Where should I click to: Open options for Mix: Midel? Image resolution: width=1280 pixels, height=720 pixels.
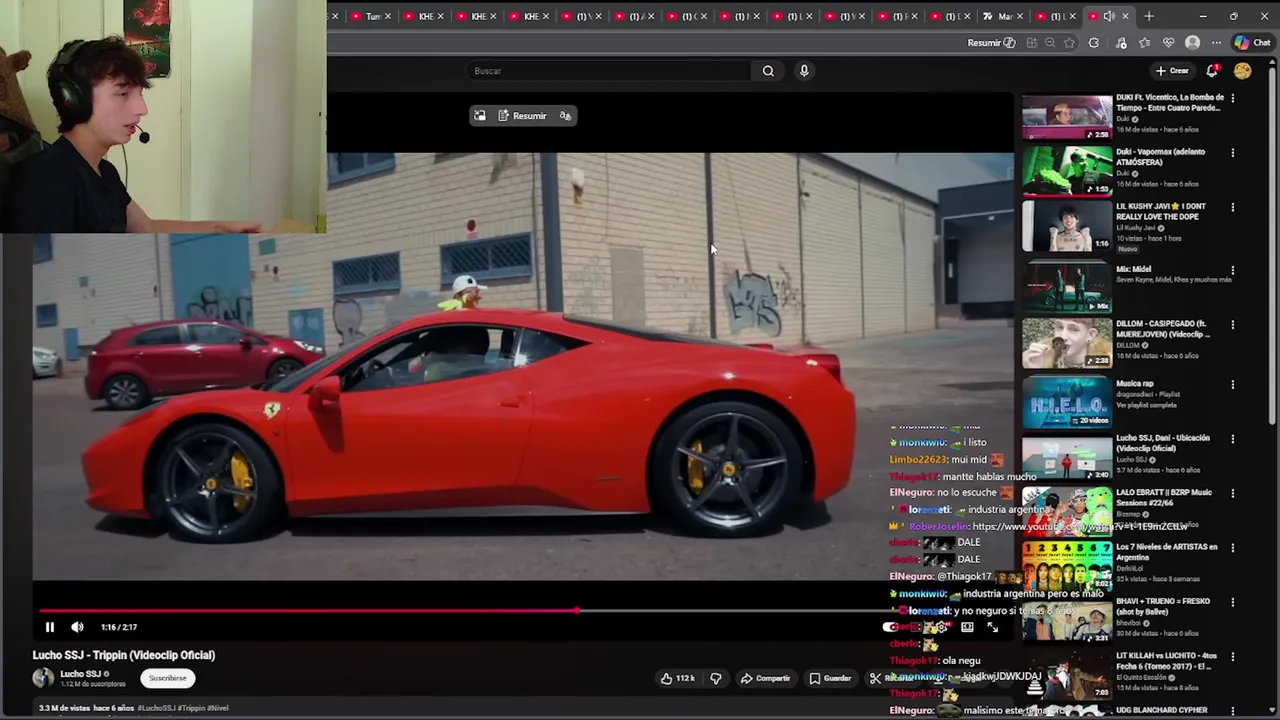(1232, 271)
